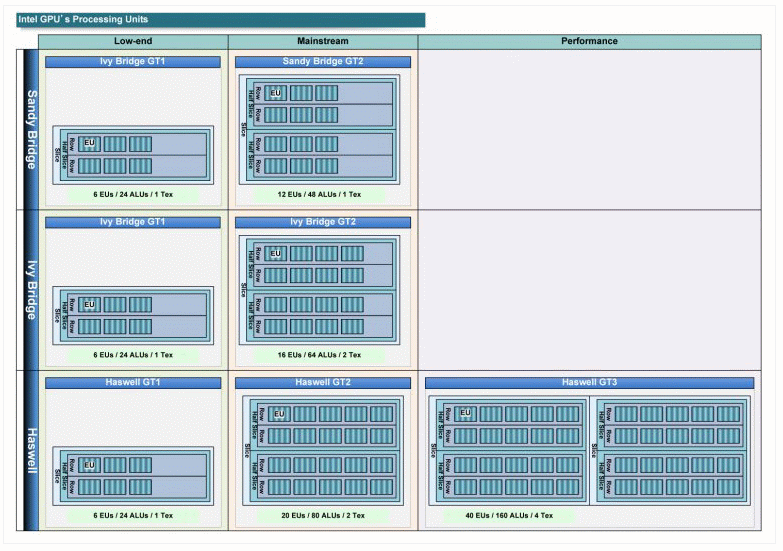The image size is (783, 551).
Task: Click the "12 EUs / 48 ALUs / 1 Tex" caption
Action: [x=319, y=194]
